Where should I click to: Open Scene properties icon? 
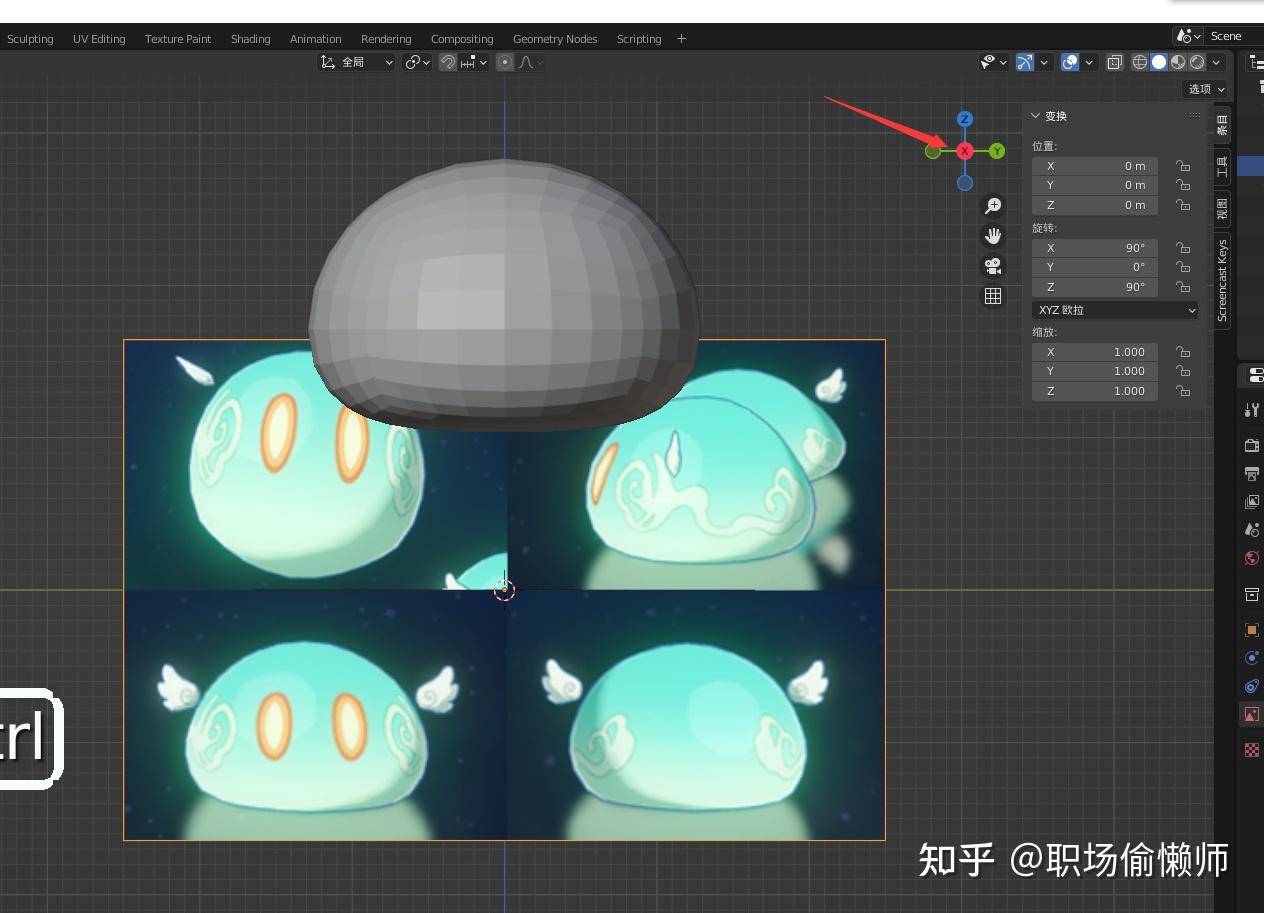point(1252,529)
